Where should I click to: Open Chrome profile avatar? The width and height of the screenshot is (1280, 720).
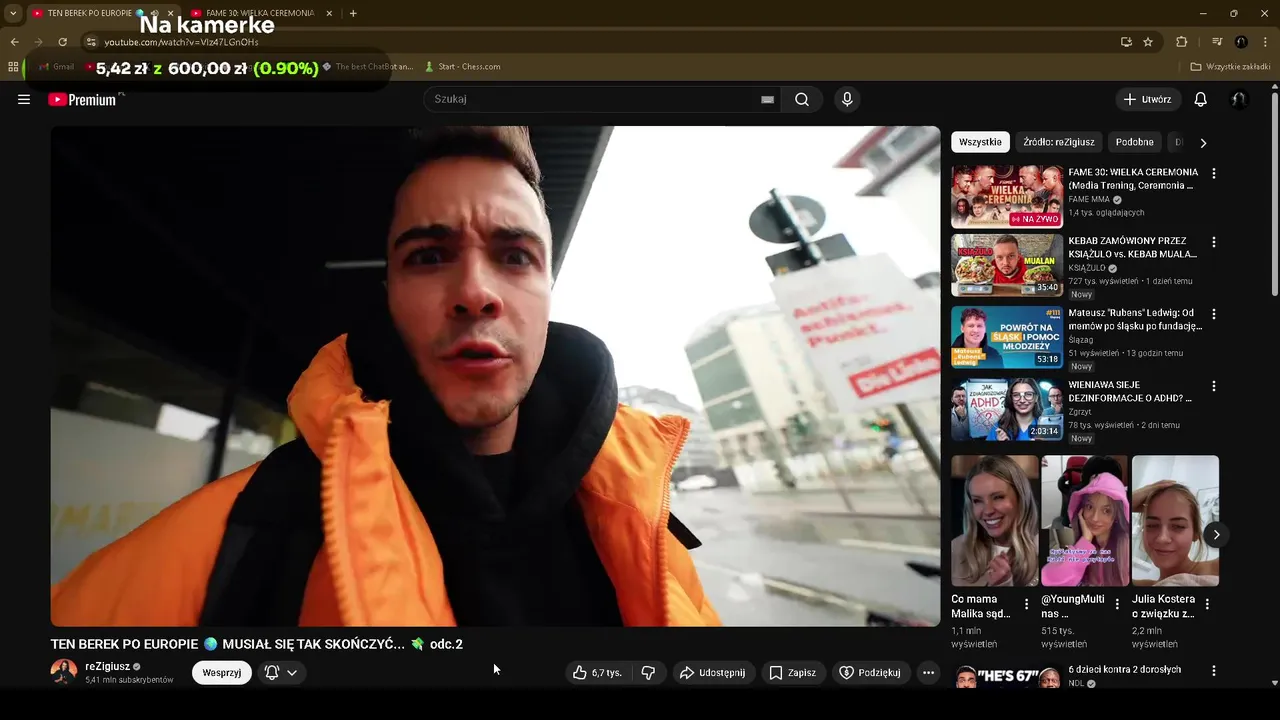coord(1241,42)
